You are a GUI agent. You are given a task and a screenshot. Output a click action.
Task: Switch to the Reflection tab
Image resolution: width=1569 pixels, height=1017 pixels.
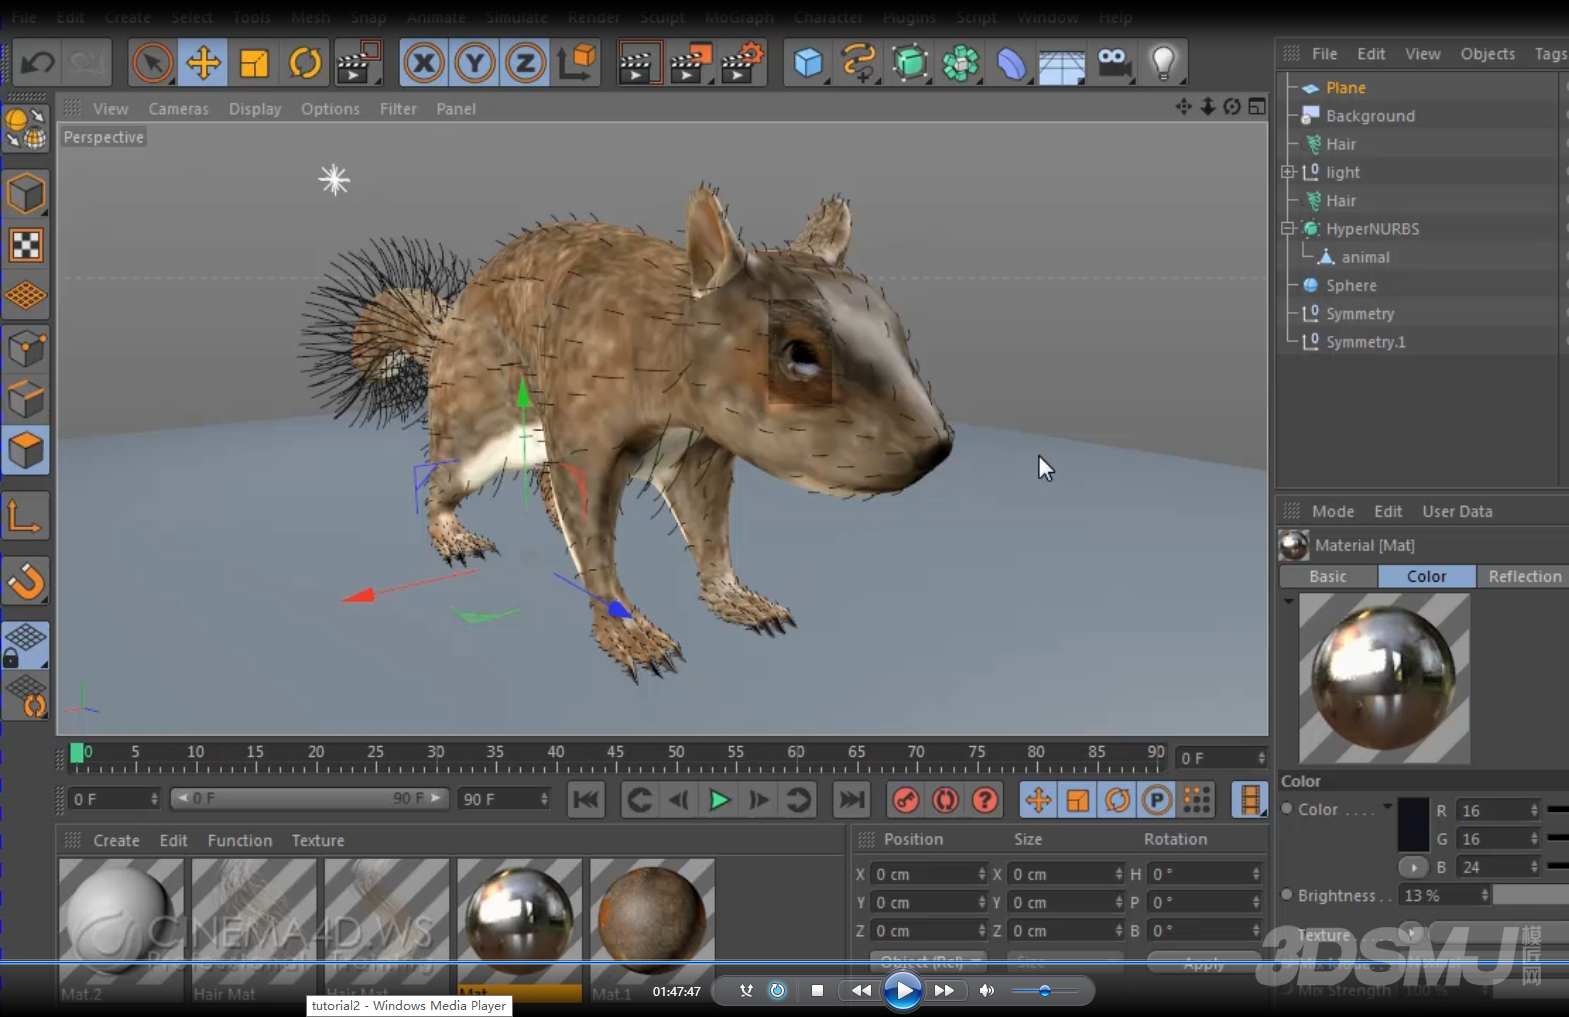1524,576
